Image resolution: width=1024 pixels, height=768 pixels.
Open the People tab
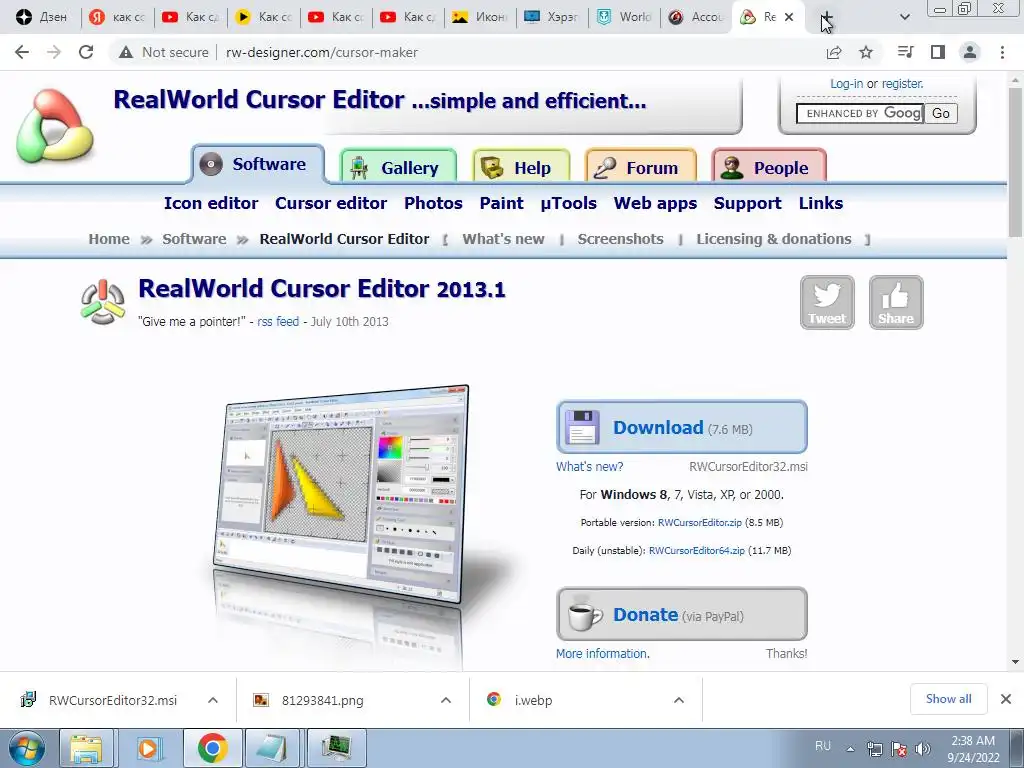[769, 167]
